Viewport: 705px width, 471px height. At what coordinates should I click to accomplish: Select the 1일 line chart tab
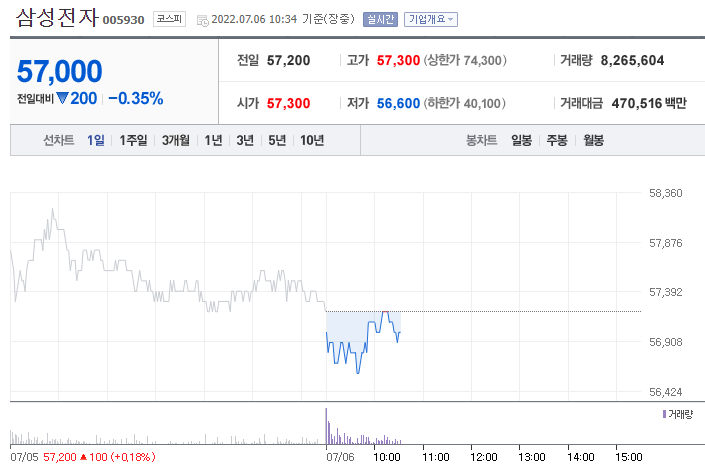96,141
